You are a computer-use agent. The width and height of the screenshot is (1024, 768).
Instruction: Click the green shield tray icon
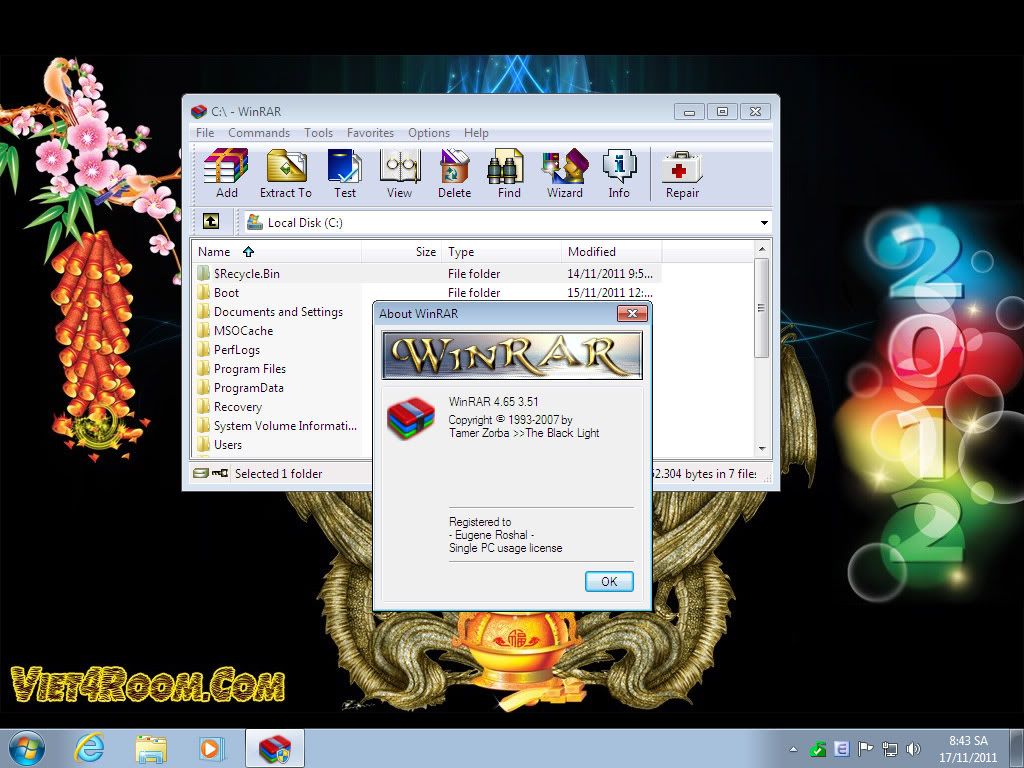[x=817, y=749]
